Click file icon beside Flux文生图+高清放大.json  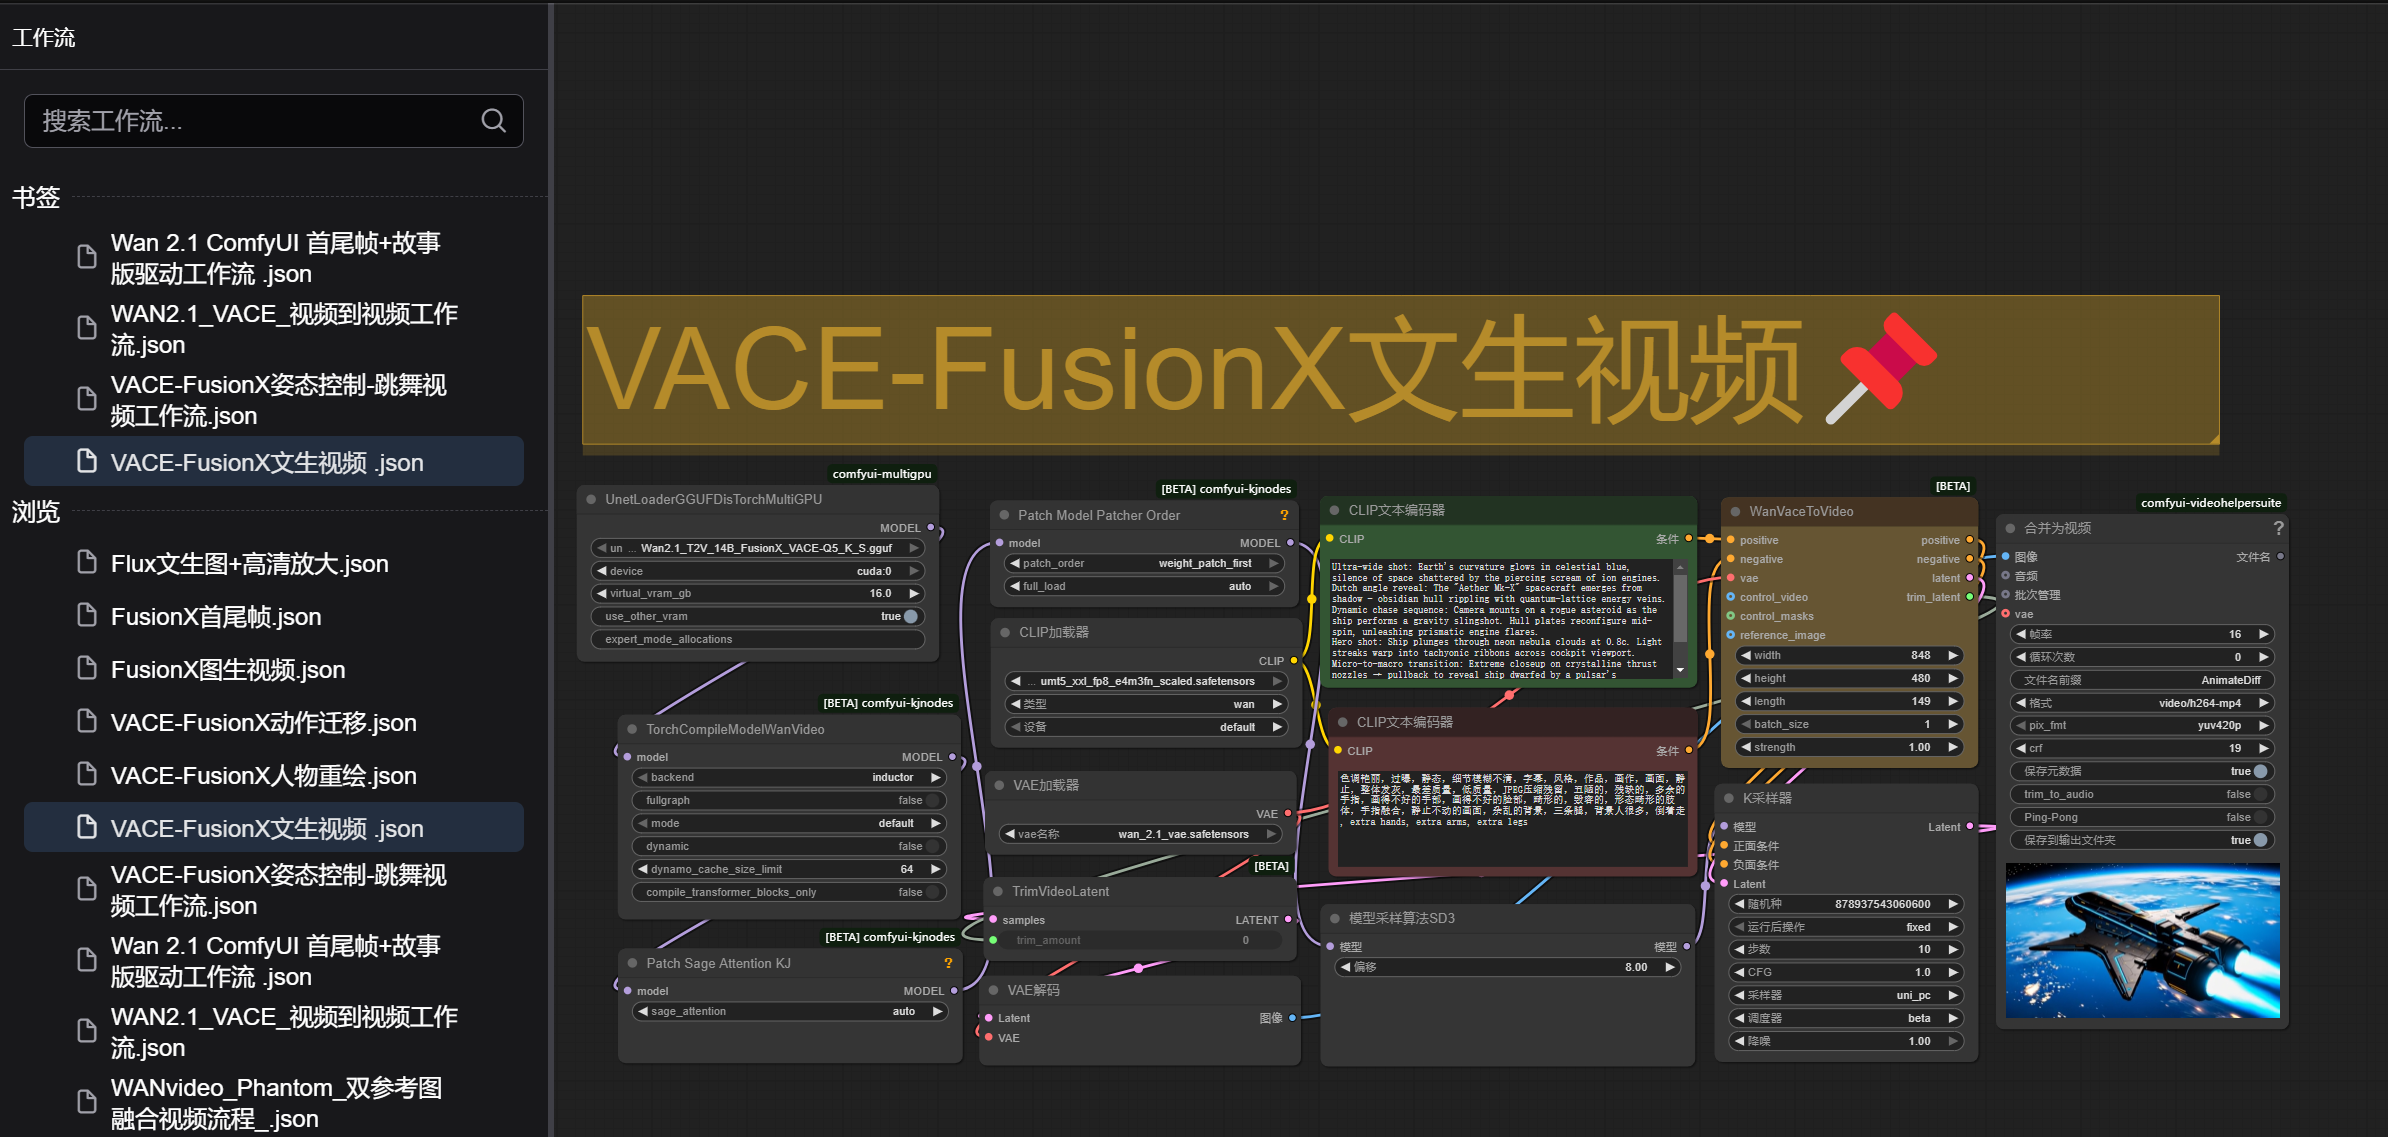(x=87, y=562)
